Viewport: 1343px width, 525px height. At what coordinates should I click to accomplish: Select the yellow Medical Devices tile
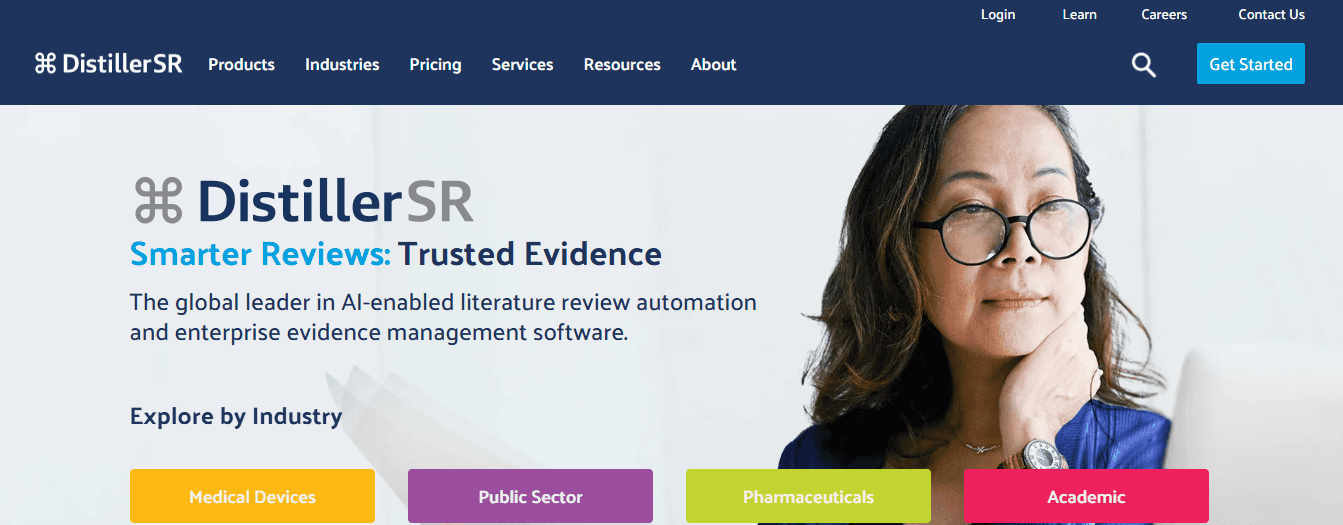[252, 496]
